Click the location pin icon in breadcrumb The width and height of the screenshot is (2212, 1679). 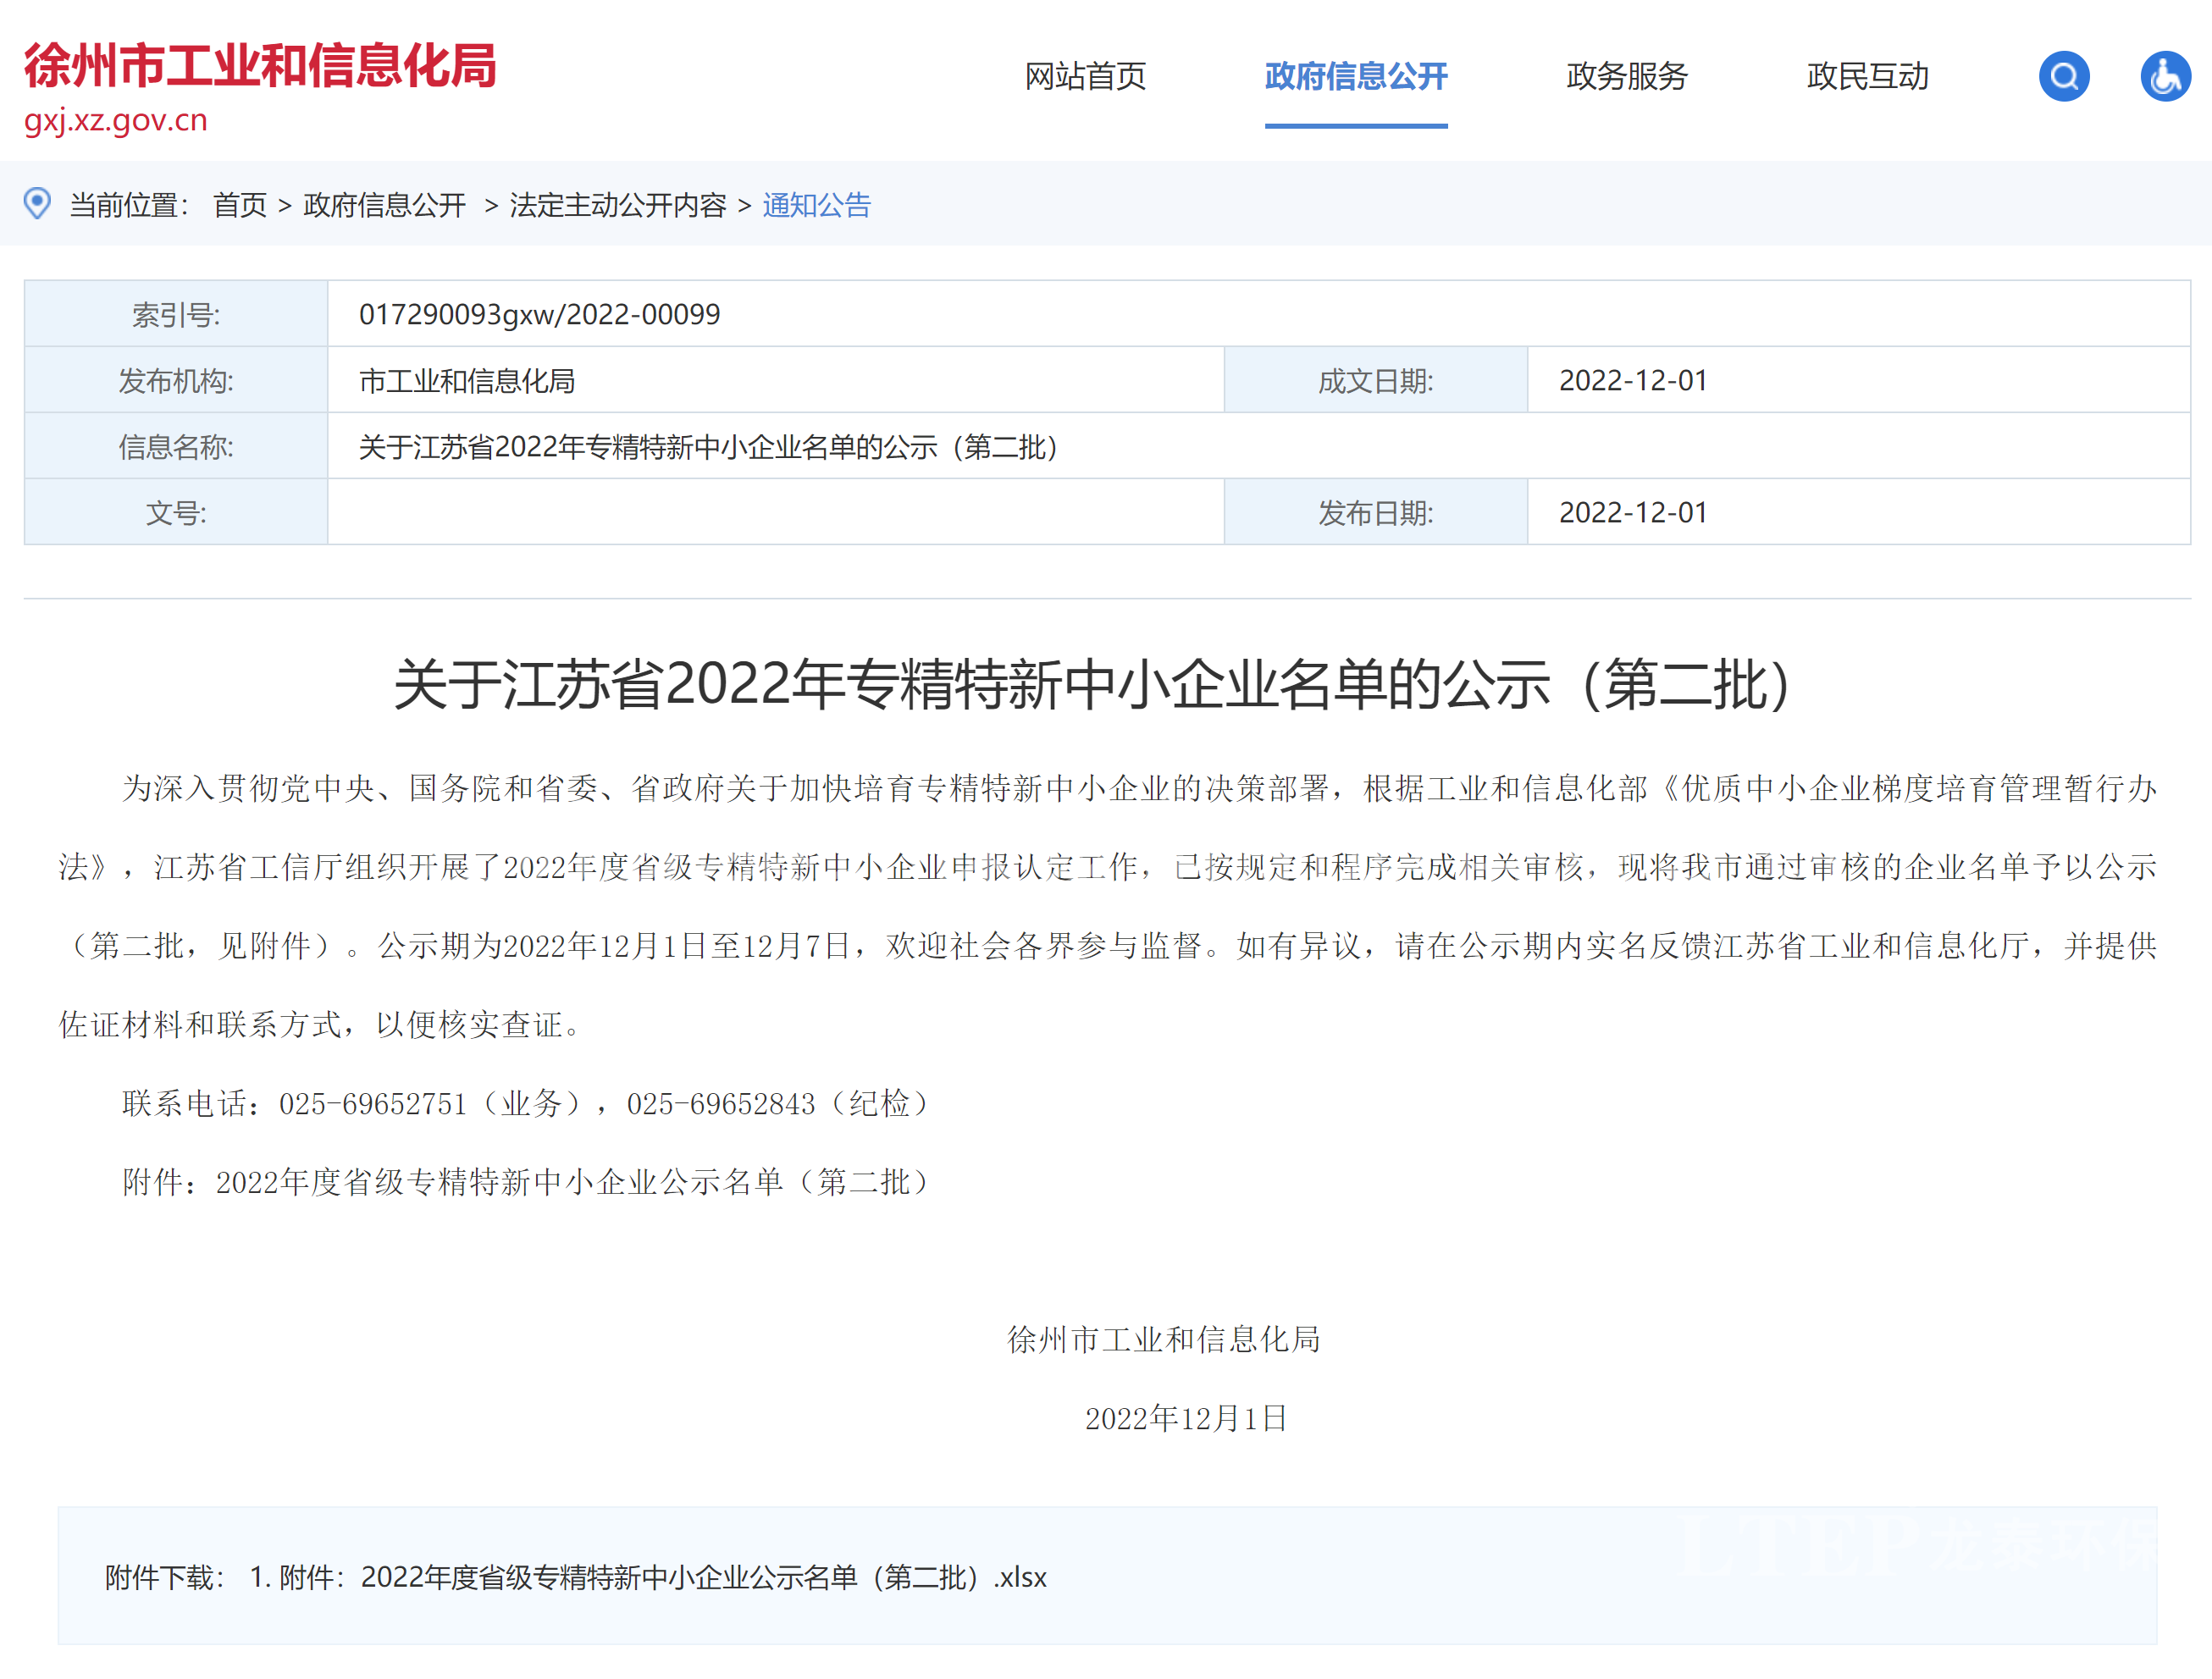point(37,204)
